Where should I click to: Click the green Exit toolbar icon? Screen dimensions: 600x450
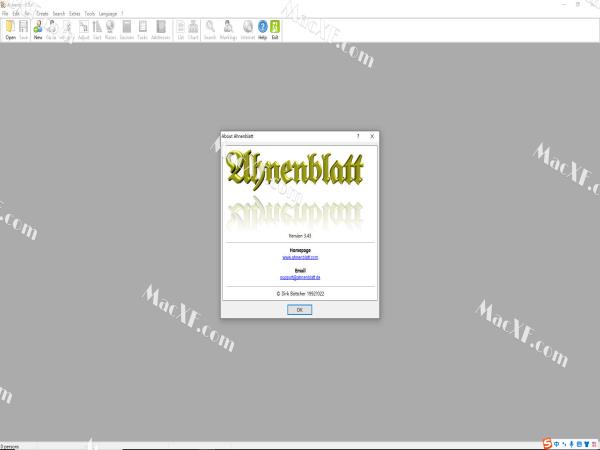coord(275,29)
